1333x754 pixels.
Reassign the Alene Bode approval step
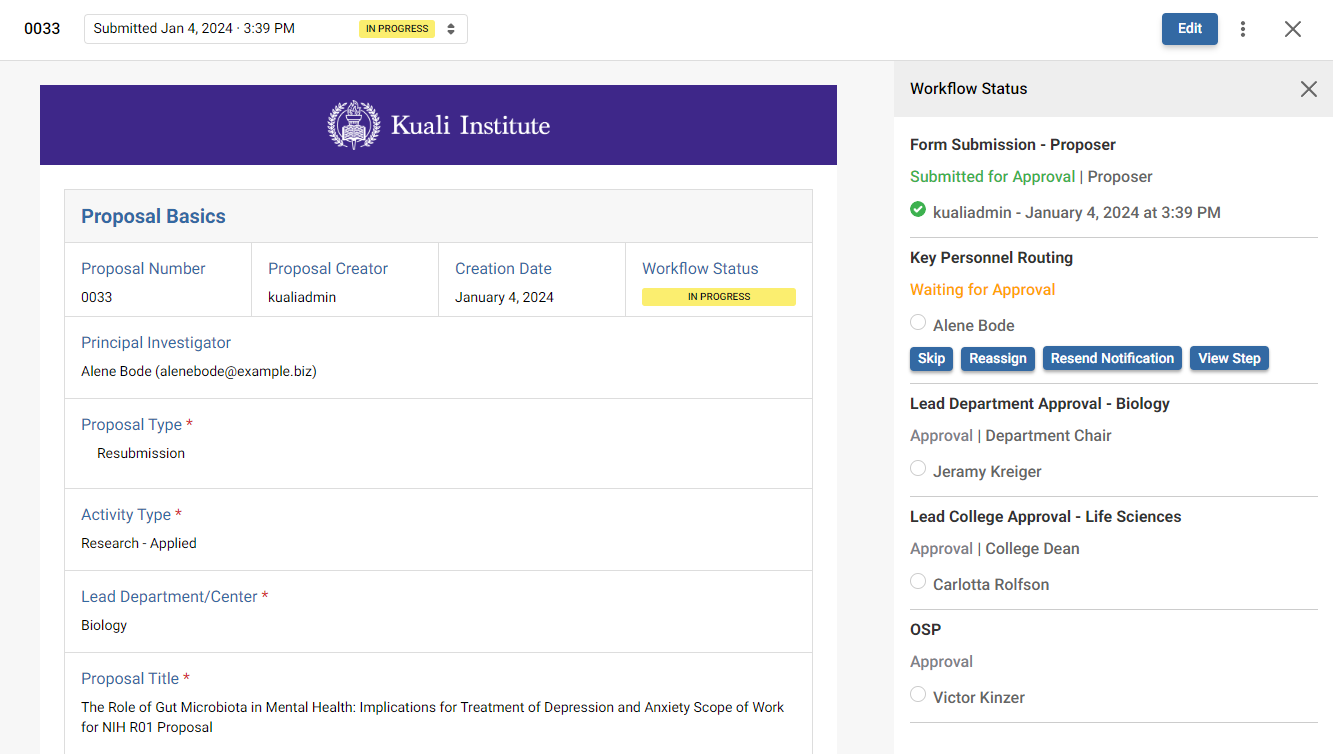click(x=998, y=359)
